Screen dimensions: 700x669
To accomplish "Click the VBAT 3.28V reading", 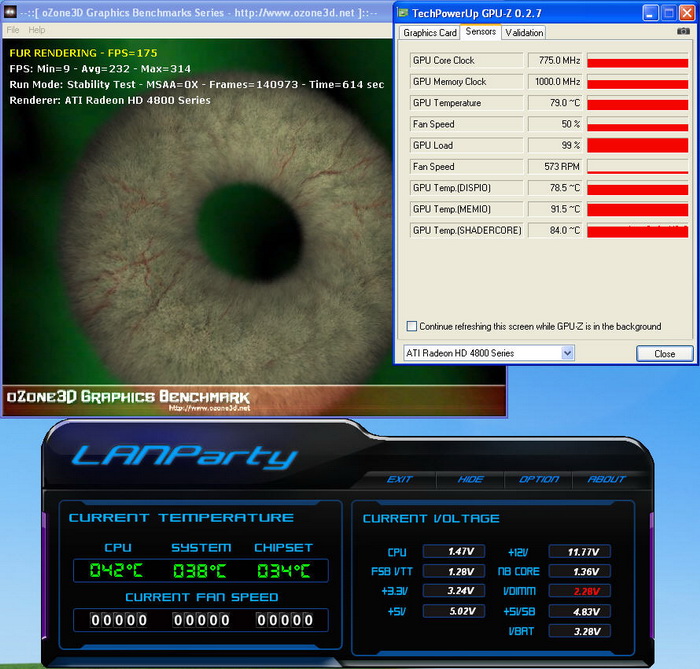I will tap(579, 631).
